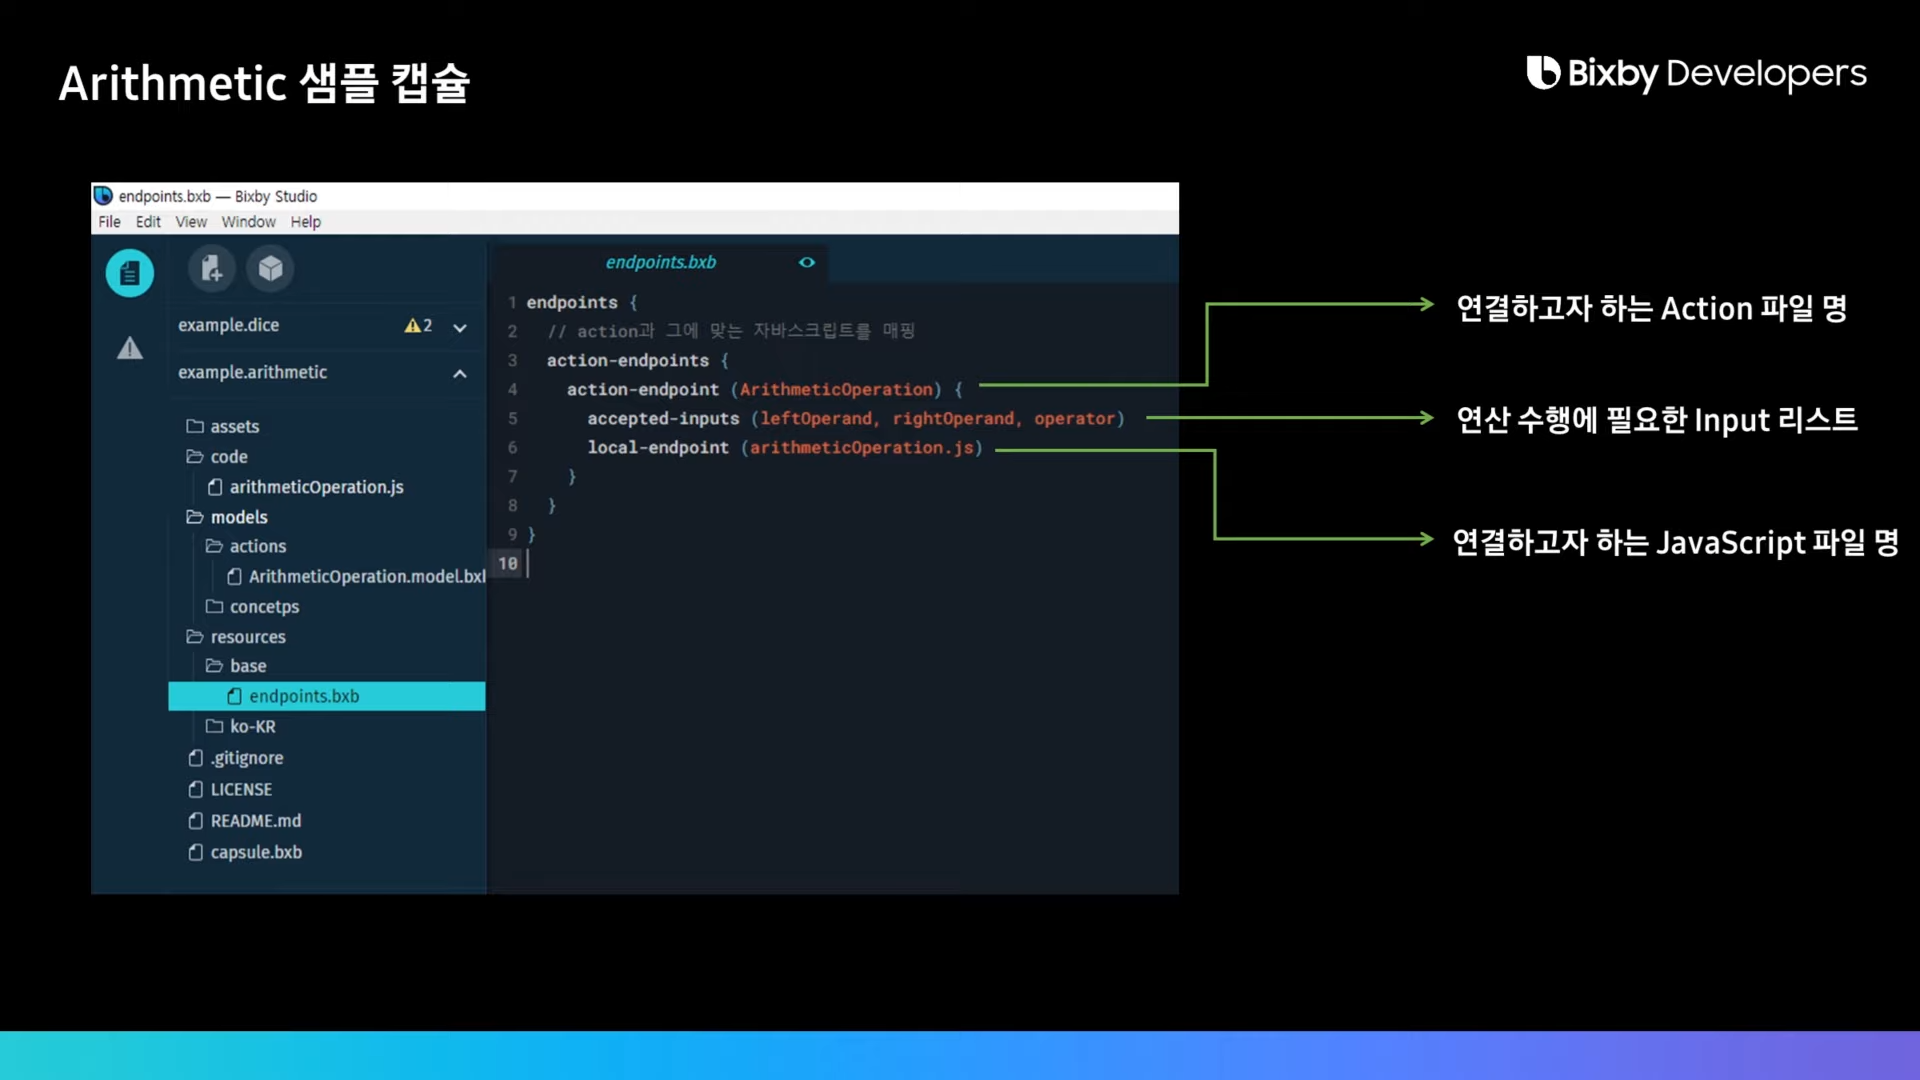
Task: Click the warnings triangle sidebar icon
Action: click(x=130, y=348)
